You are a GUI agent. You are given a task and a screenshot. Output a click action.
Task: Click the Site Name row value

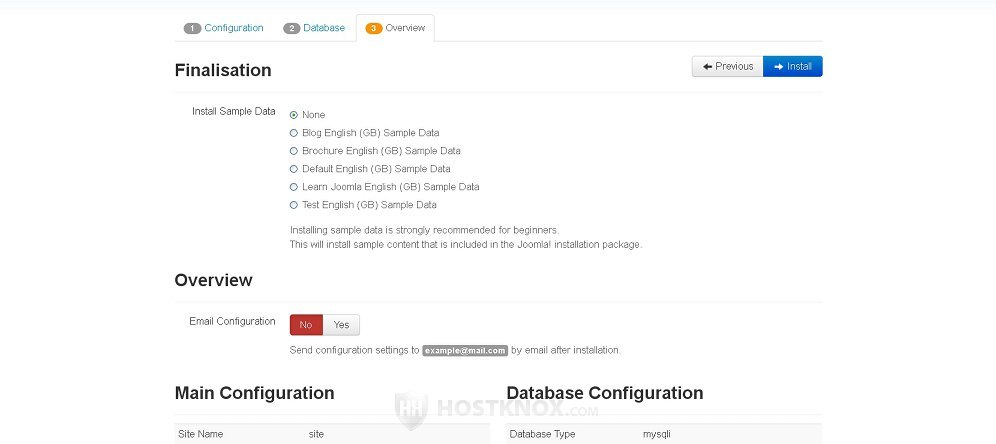[316, 434]
